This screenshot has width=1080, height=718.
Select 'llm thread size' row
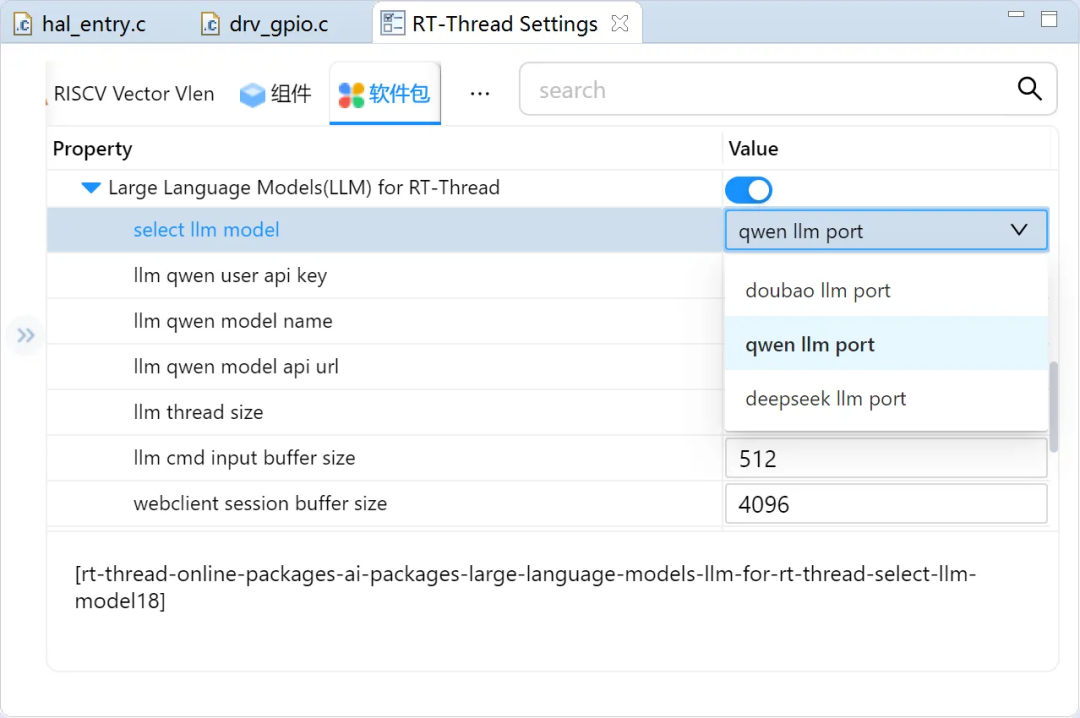(385, 412)
